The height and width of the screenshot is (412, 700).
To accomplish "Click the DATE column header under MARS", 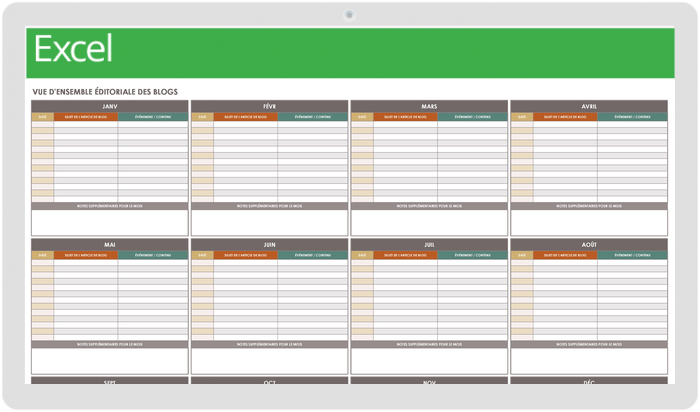I will point(362,117).
